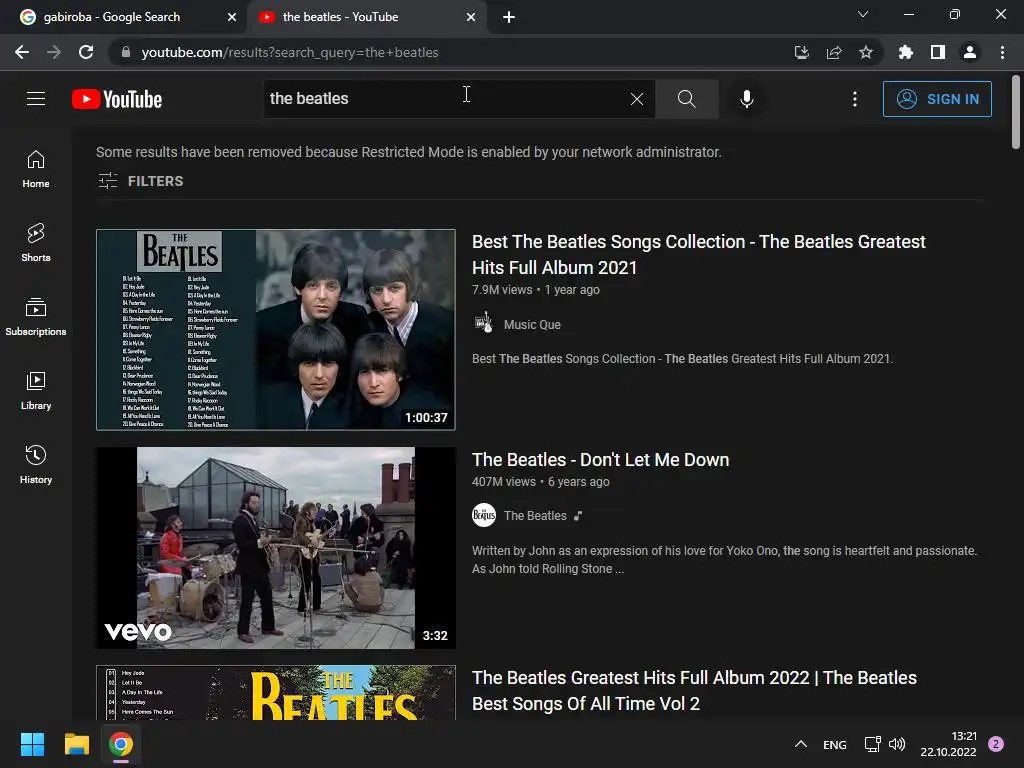Open Shorts in the sidebar

[36, 243]
